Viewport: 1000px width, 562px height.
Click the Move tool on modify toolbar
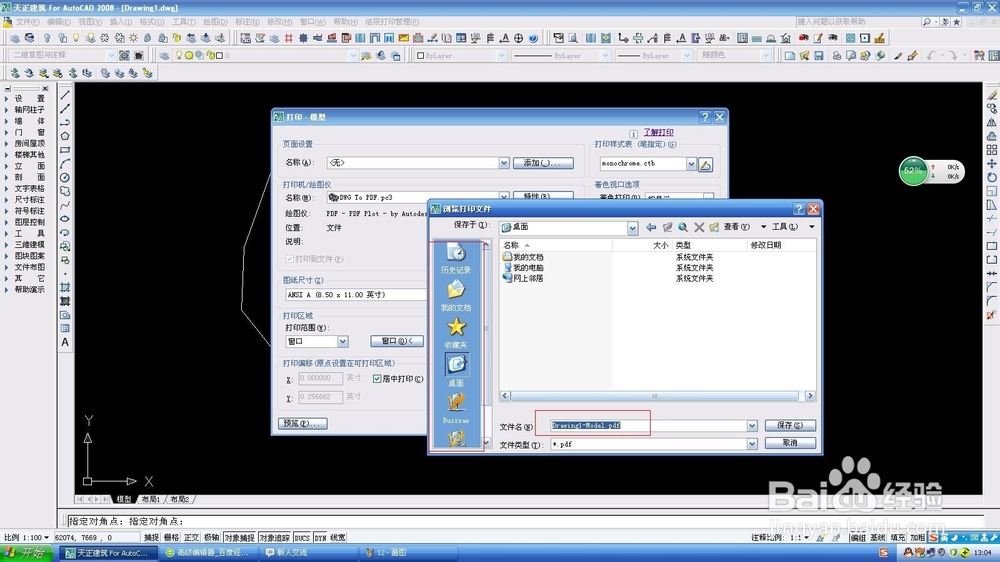point(992,163)
